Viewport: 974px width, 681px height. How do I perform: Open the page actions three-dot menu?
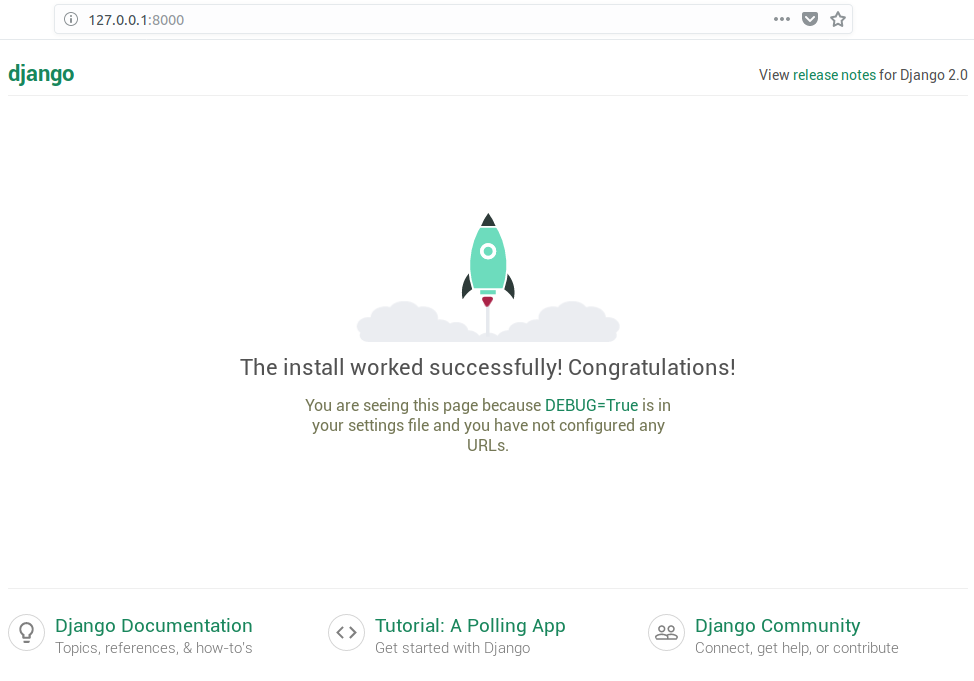[x=781, y=19]
